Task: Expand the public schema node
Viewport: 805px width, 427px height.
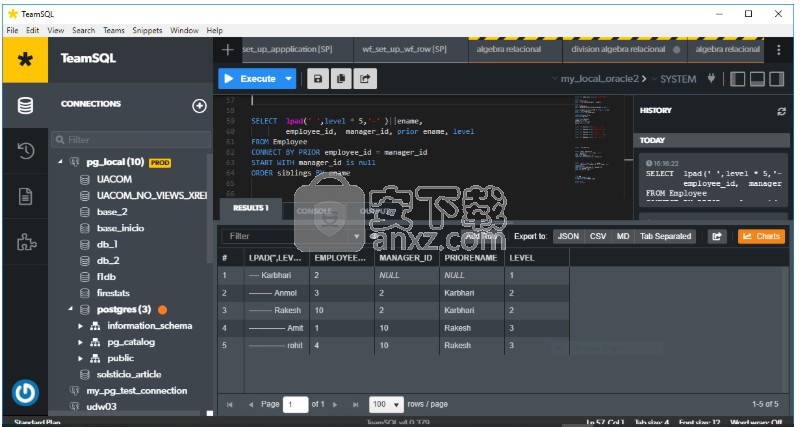Action: [81, 358]
